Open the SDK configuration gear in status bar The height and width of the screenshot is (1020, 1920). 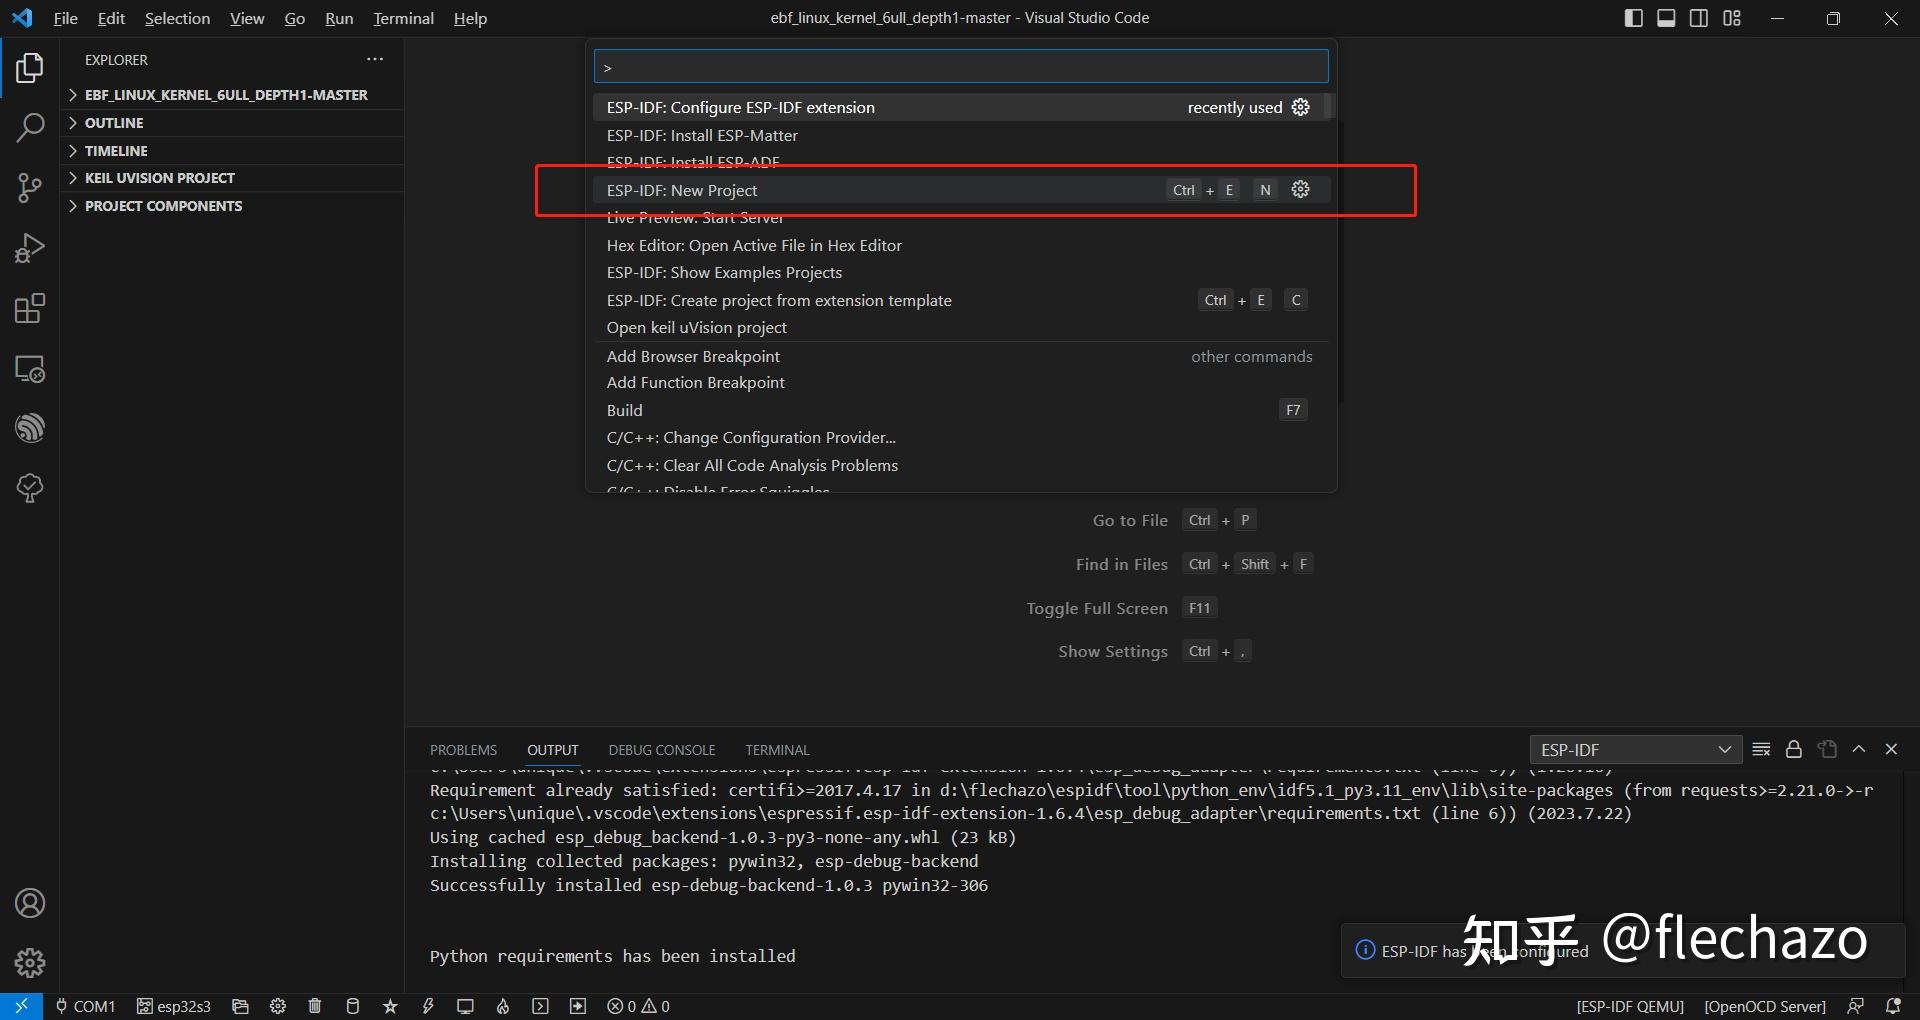[x=278, y=1006]
